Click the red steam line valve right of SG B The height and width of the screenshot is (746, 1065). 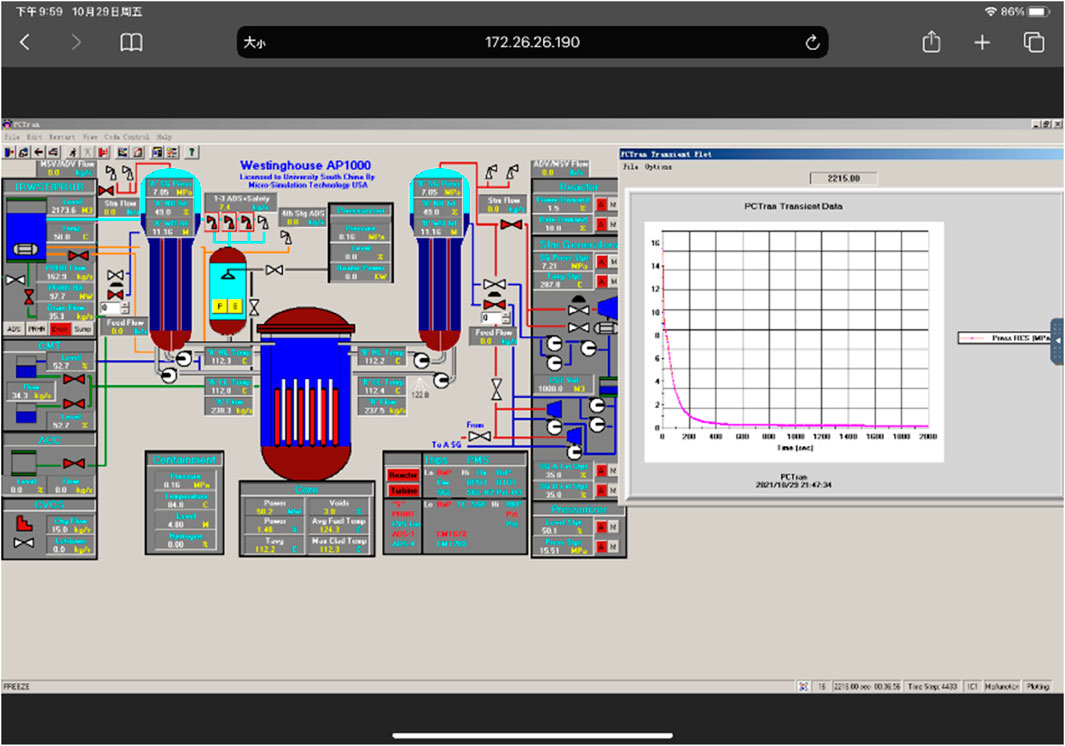click(511, 225)
